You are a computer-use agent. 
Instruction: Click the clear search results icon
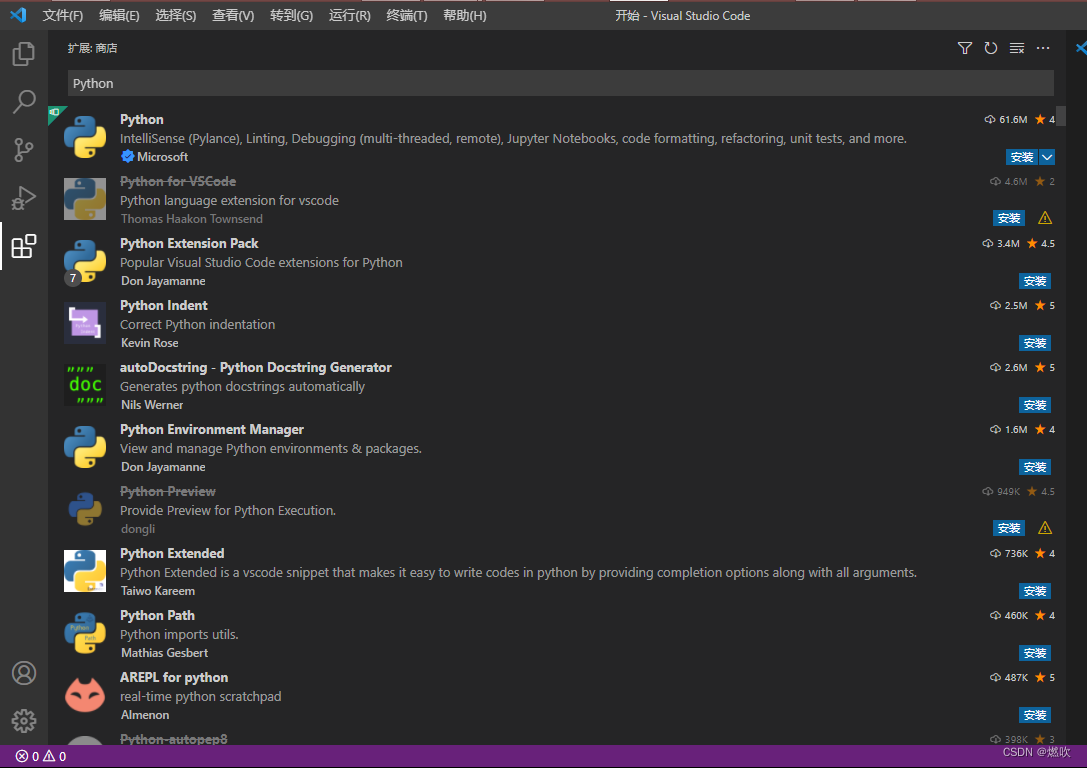[x=1016, y=47]
